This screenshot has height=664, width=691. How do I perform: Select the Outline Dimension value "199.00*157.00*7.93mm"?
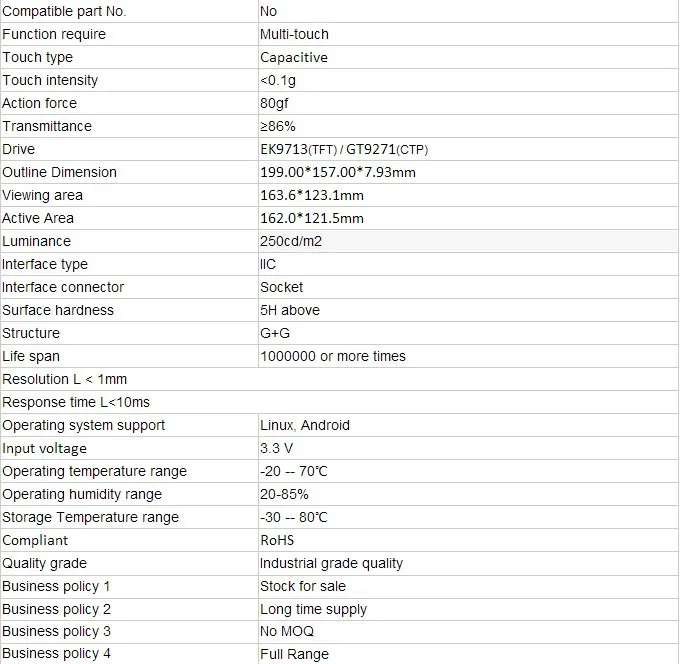coord(337,172)
